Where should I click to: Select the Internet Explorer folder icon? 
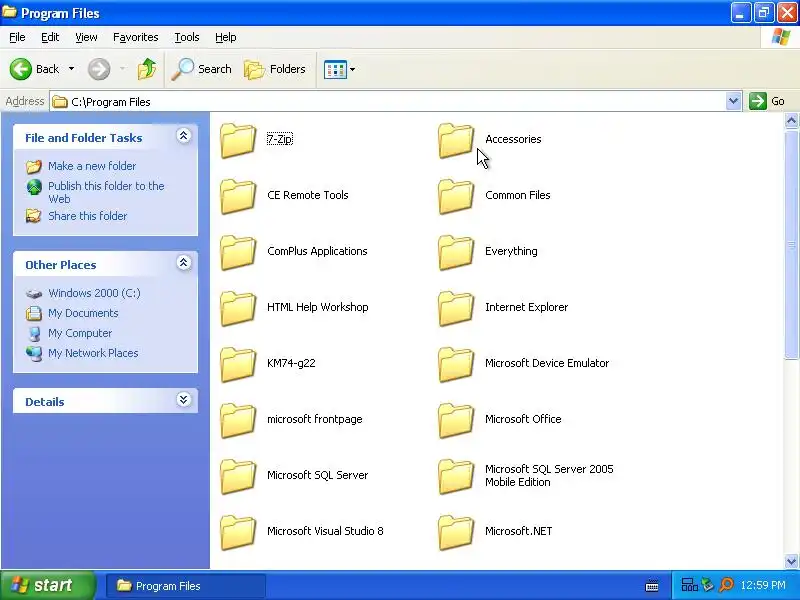tap(456, 309)
